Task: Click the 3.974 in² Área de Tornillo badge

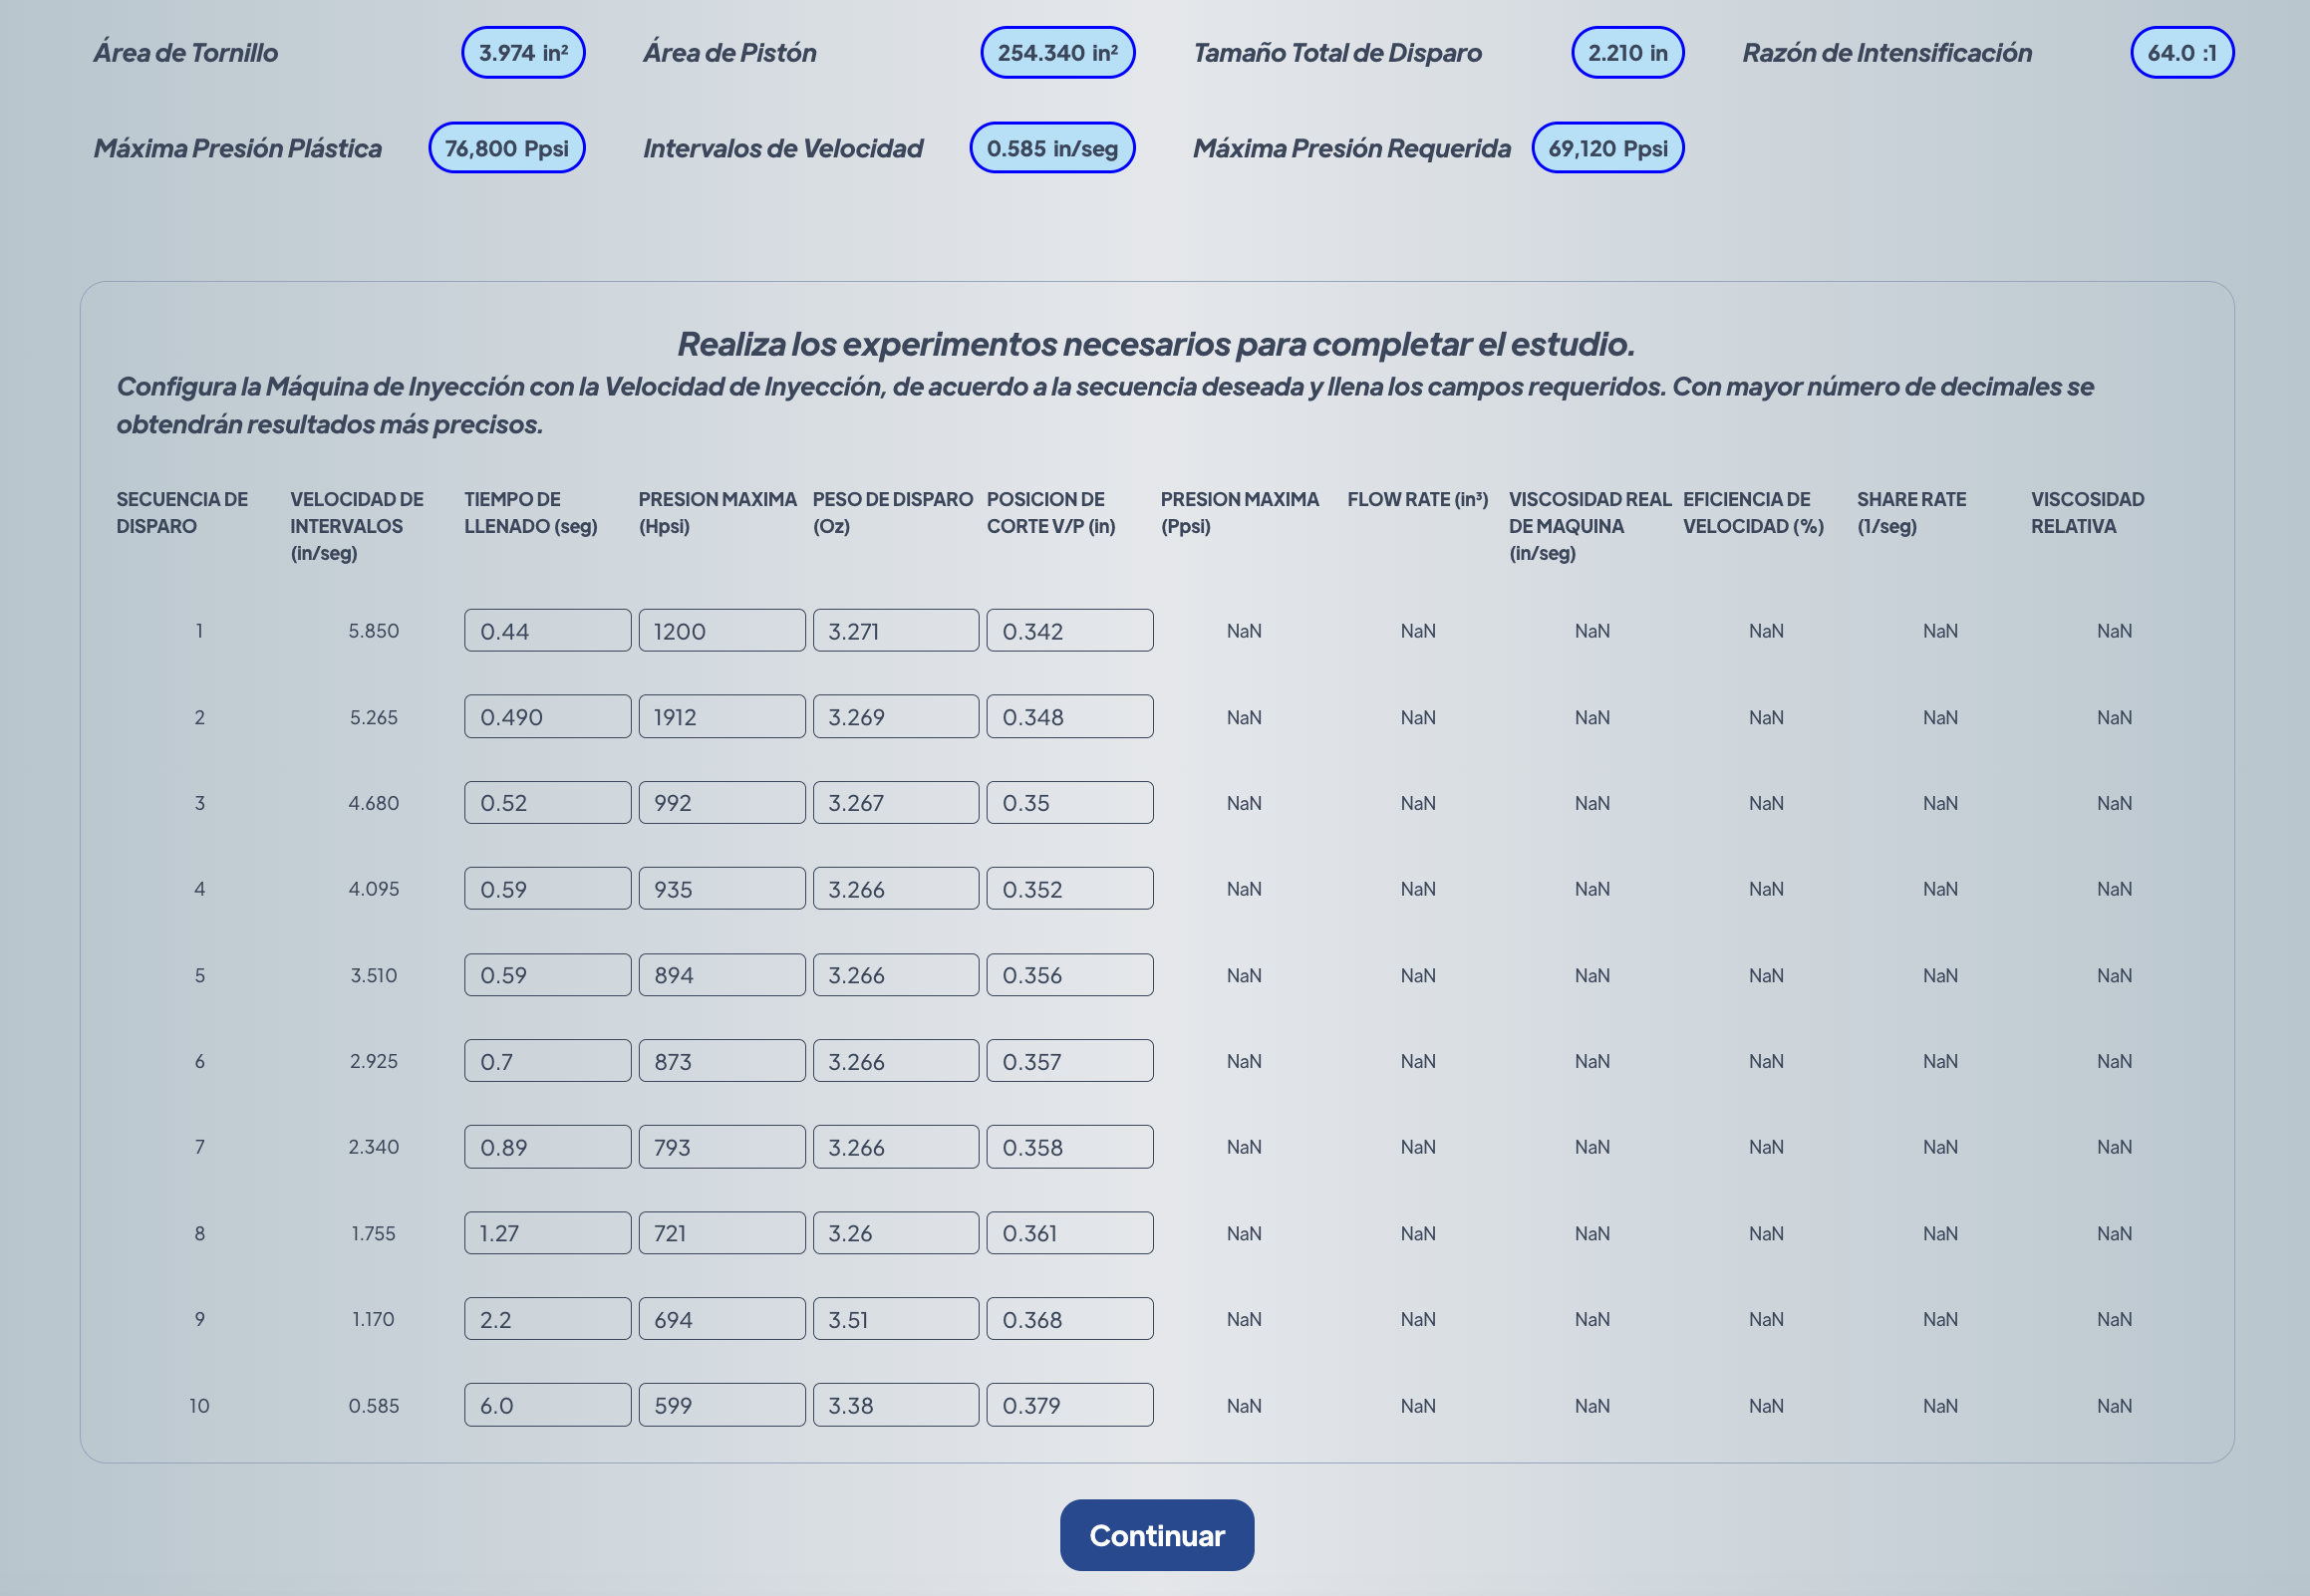Action: (x=523, y=53)
